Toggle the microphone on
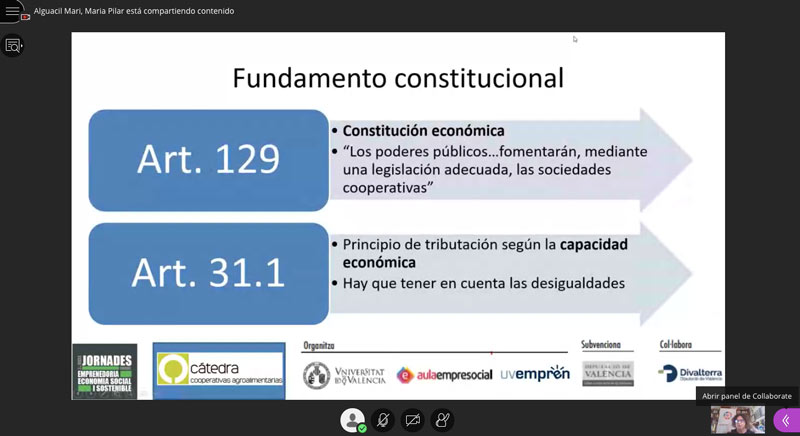 pos(383,420)
